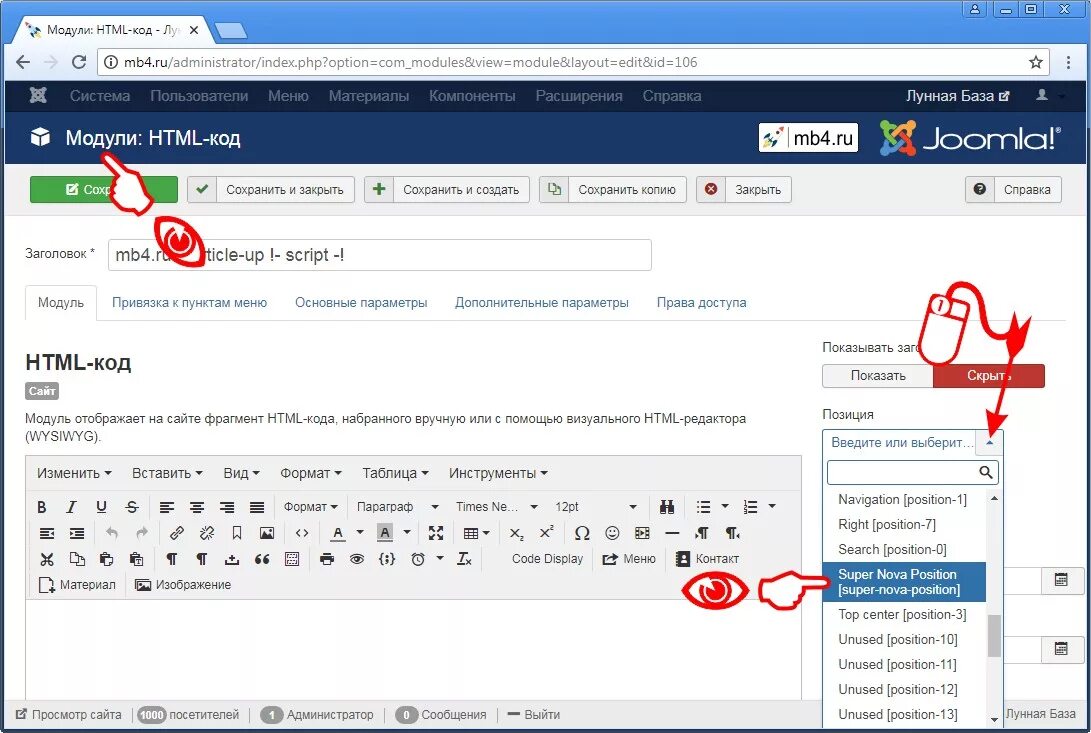
Task: Print the editor content
Action: point(326,559)
